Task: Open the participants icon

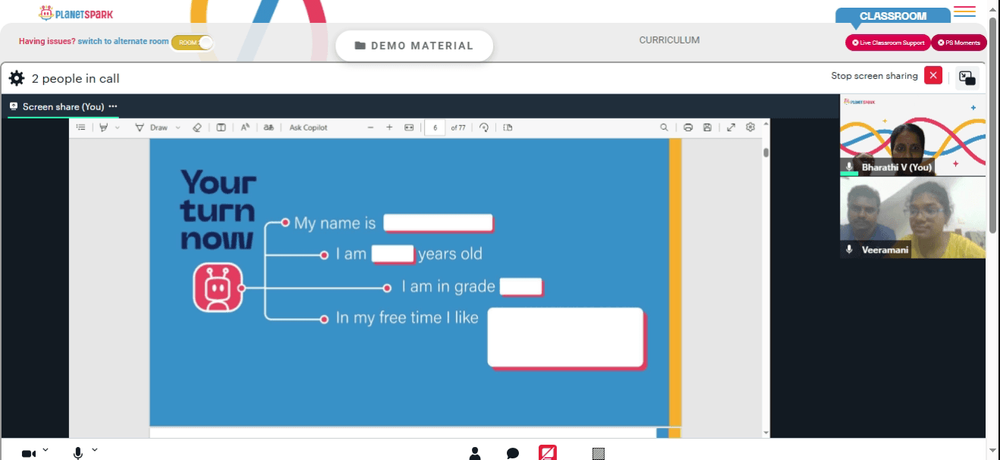Action: (x=474, y=454)
